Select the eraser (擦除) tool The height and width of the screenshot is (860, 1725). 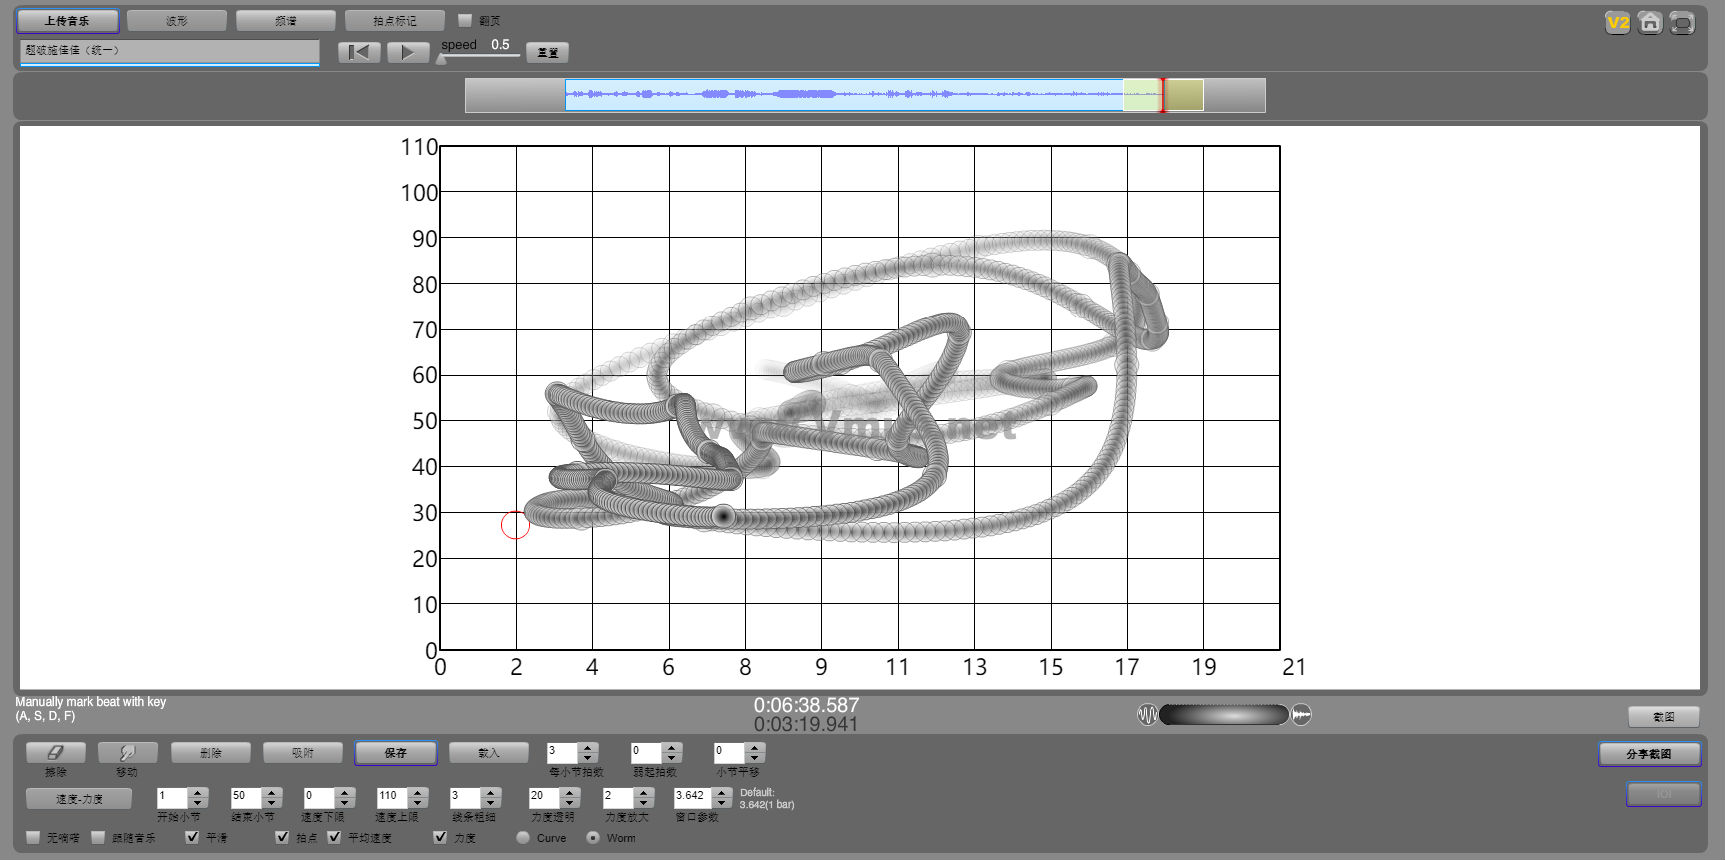55,752
